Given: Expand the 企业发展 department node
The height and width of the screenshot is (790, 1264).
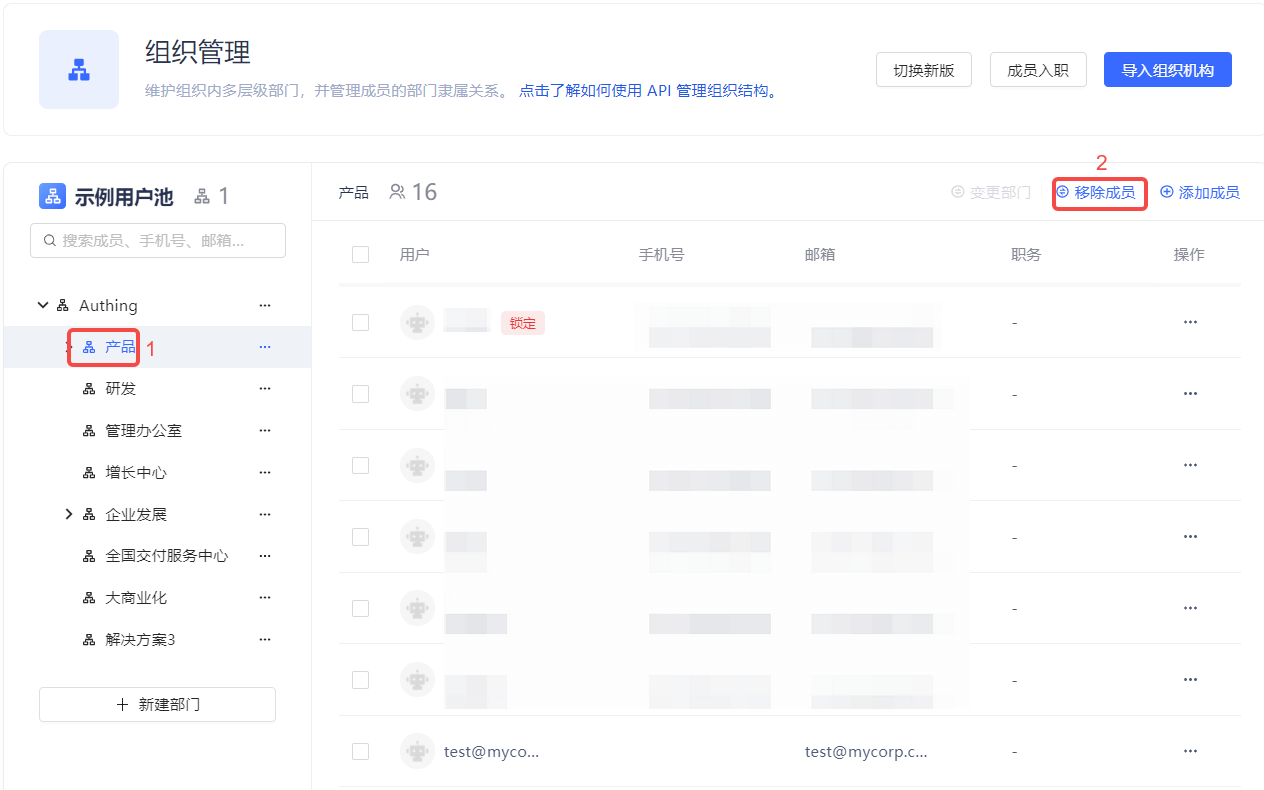Looking at the screenshot, I should click(68, 514).
